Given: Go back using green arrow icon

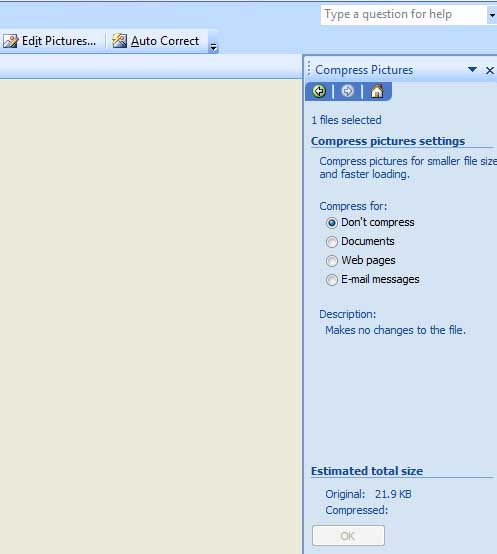Looking at the screenshot, I should pos(319,92).
